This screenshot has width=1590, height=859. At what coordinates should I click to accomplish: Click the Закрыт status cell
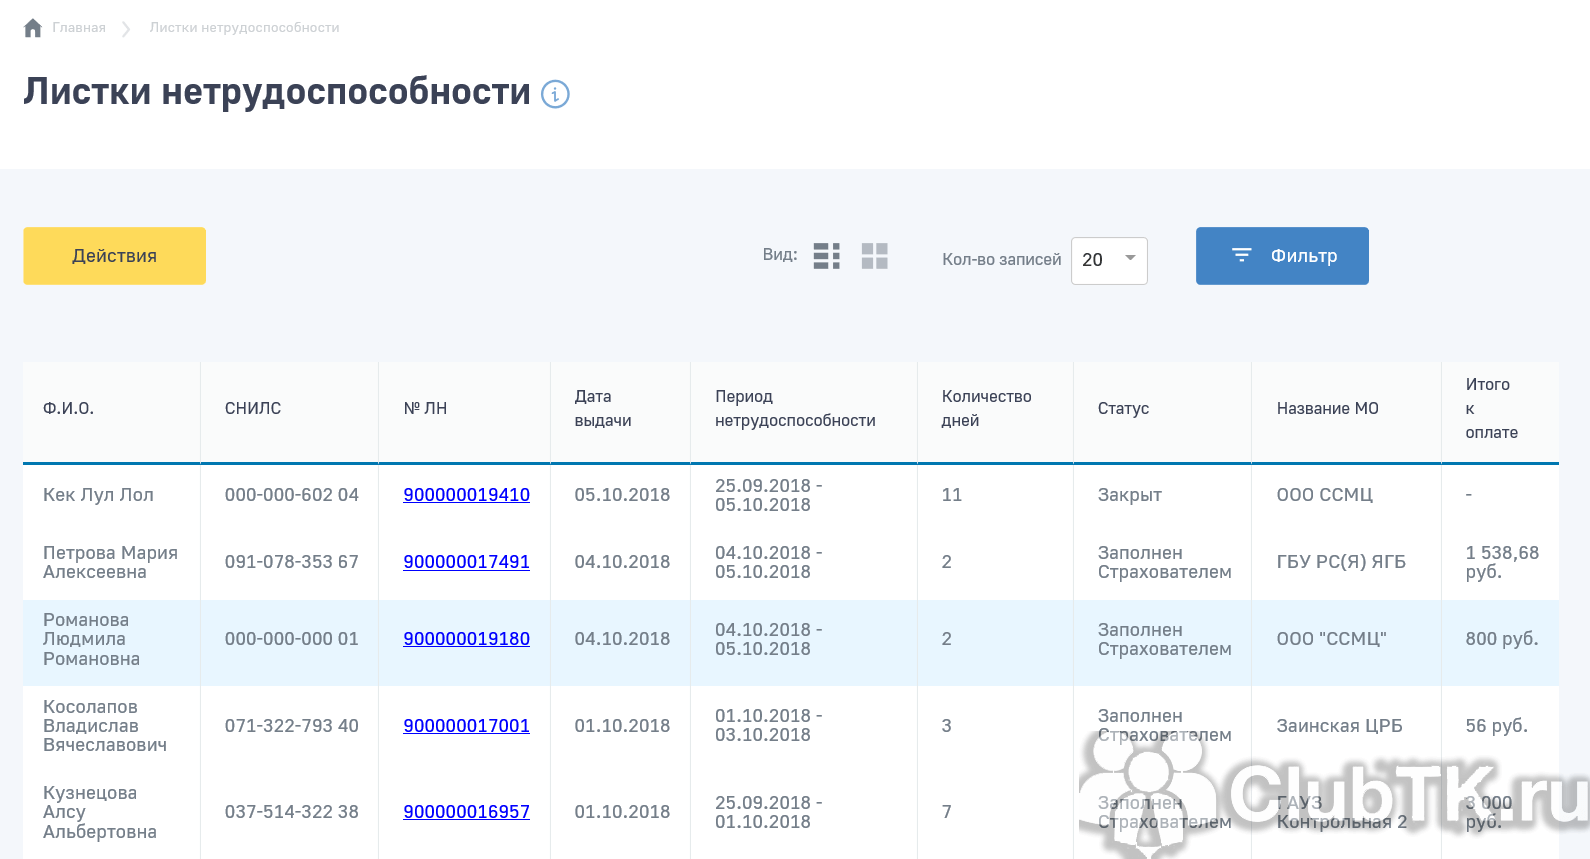point(1130,495)
